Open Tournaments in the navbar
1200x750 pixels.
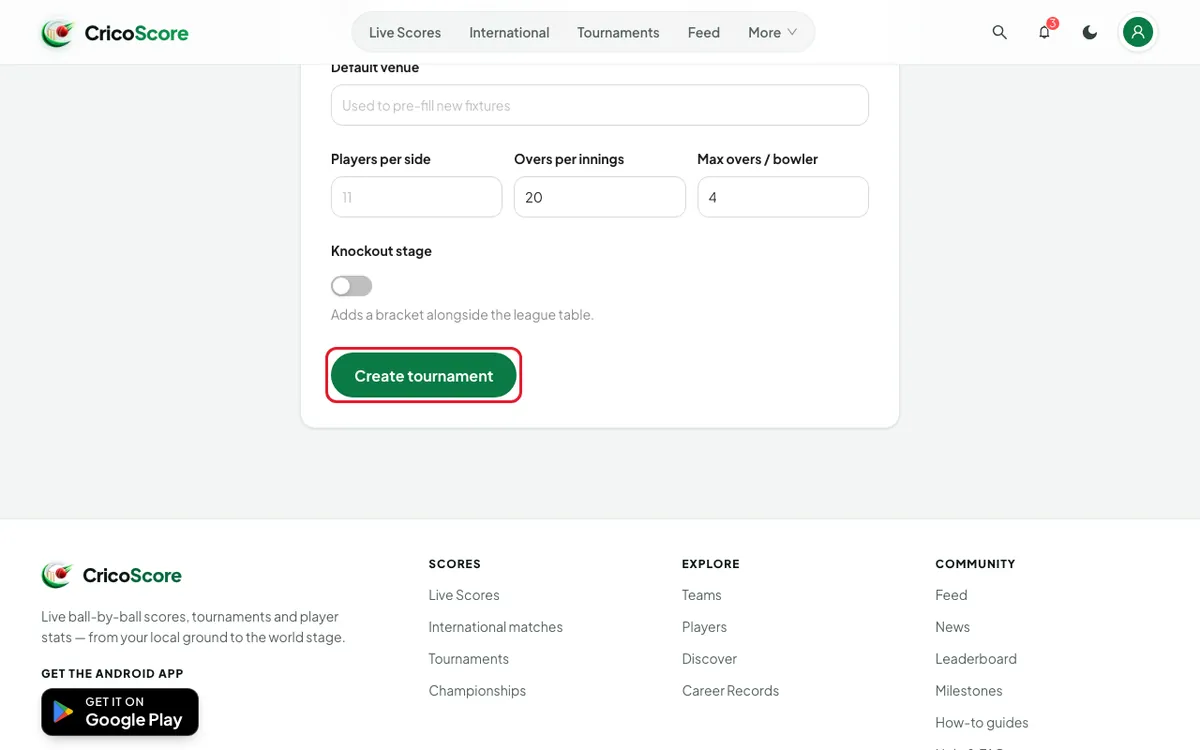pos(618,32)
